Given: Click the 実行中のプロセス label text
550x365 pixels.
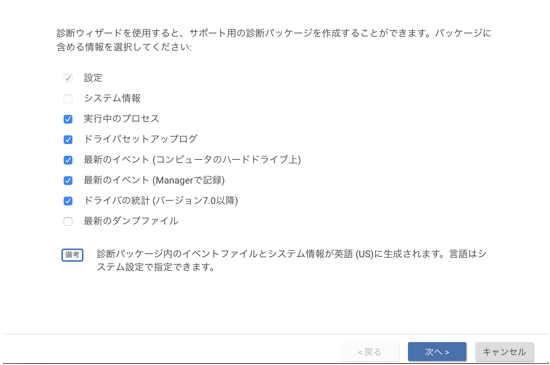Looking at the screenshot, I should 121,119.
